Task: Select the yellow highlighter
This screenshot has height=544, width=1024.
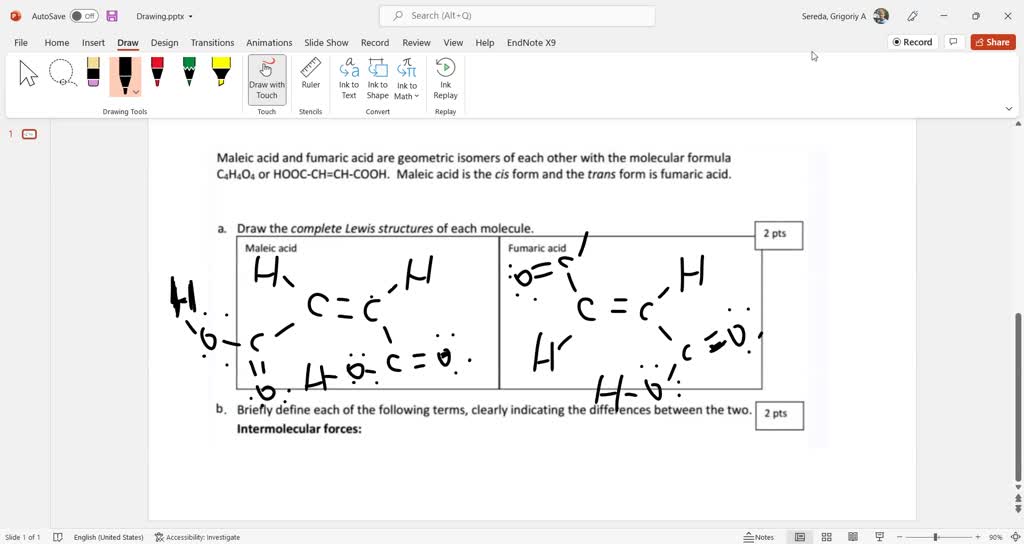Action: (x=221, y=72)
